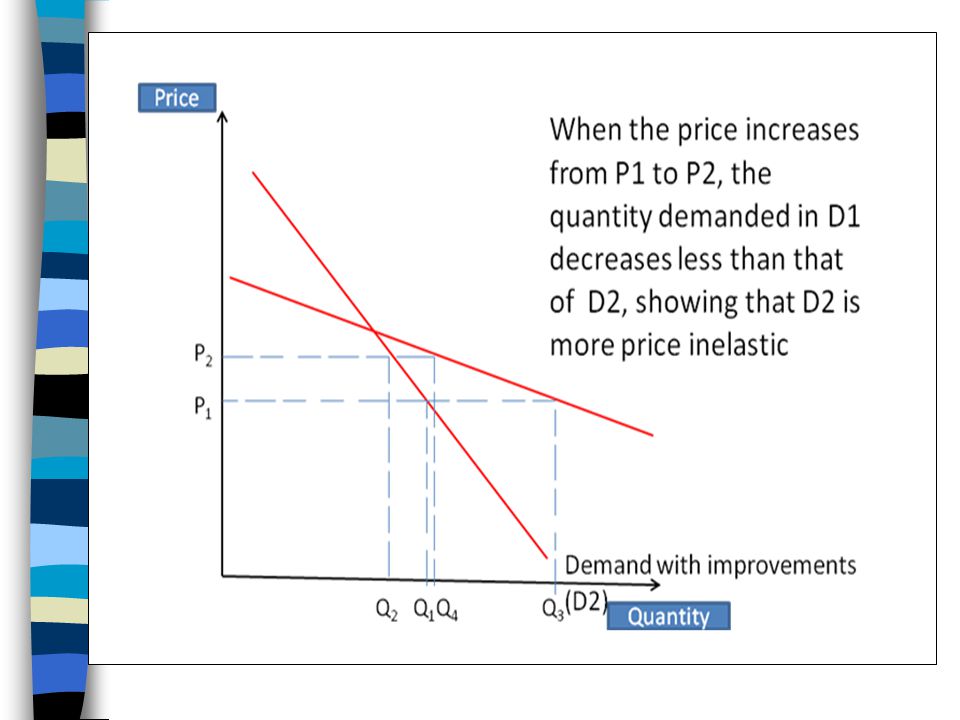
Task: Click the Q3 quantity axis label
Action: click(553, 609)
